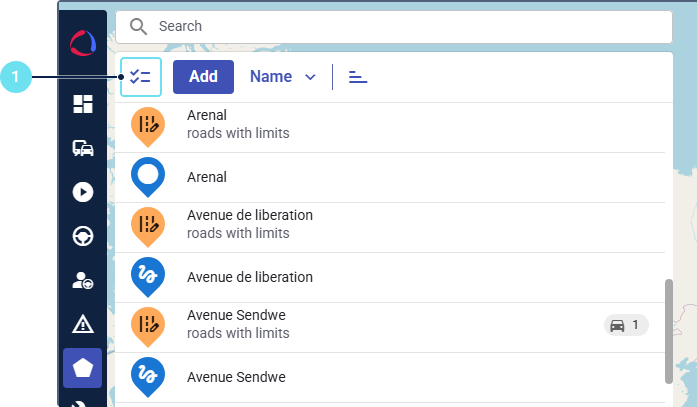This screenshot has height=407, width=697.
Task: Open the vehicles truck icon in sidebar
Action: click(x=83, y=148)
